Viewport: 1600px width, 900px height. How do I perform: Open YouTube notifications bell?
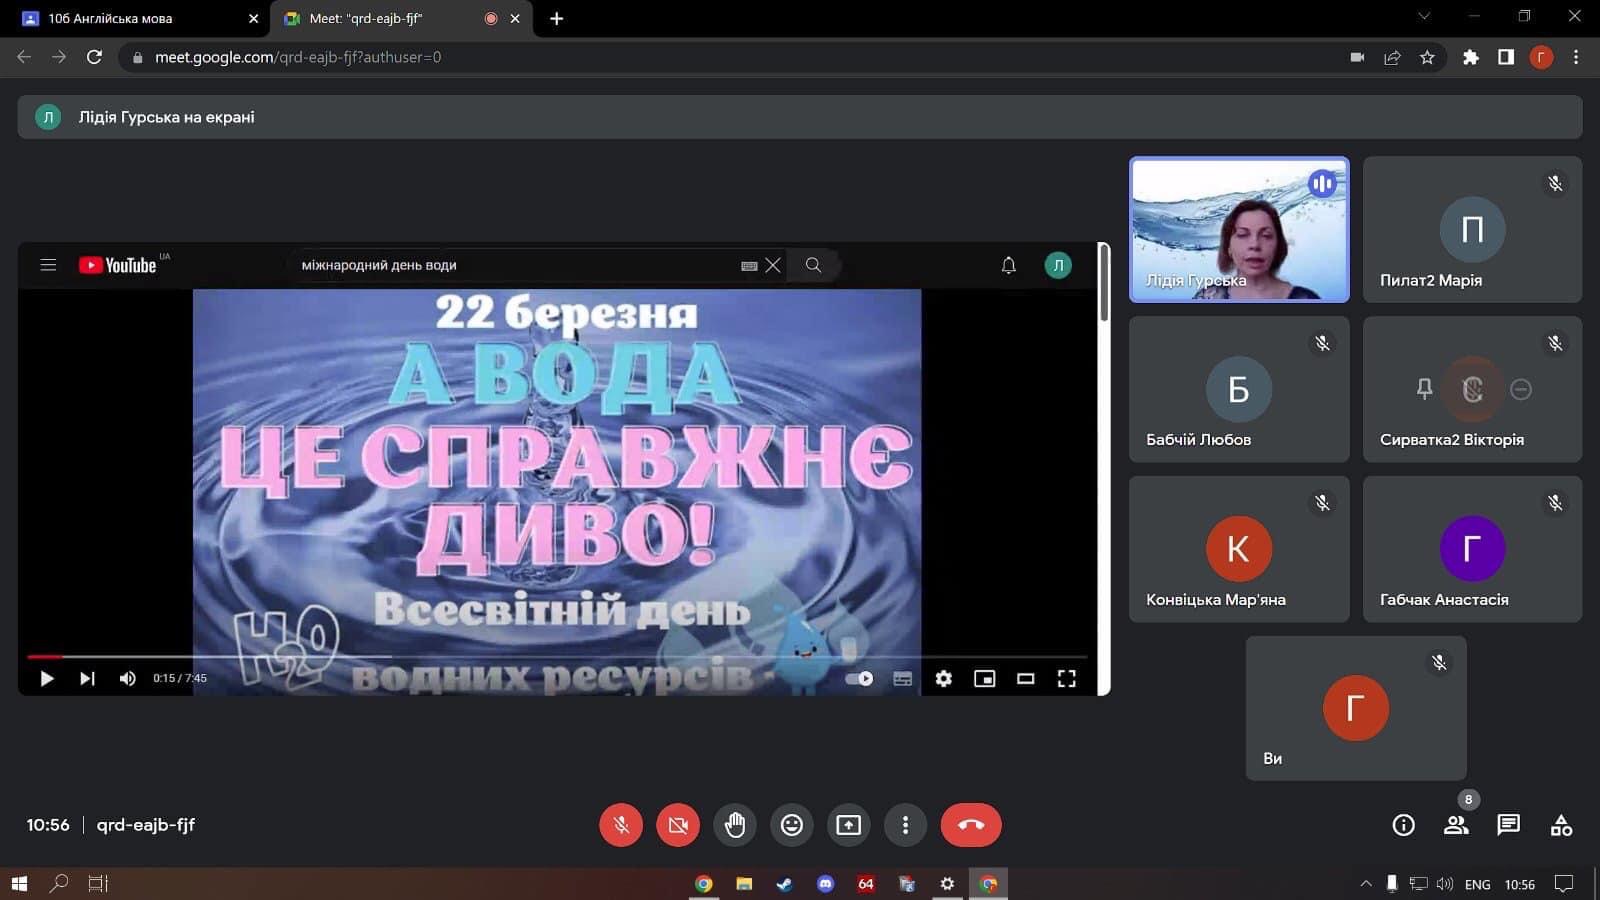(1009, 265)
